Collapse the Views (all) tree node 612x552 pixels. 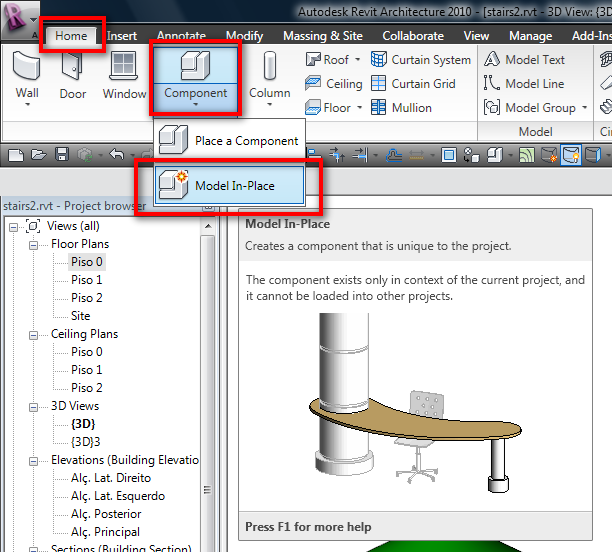[x=14, y=227]
